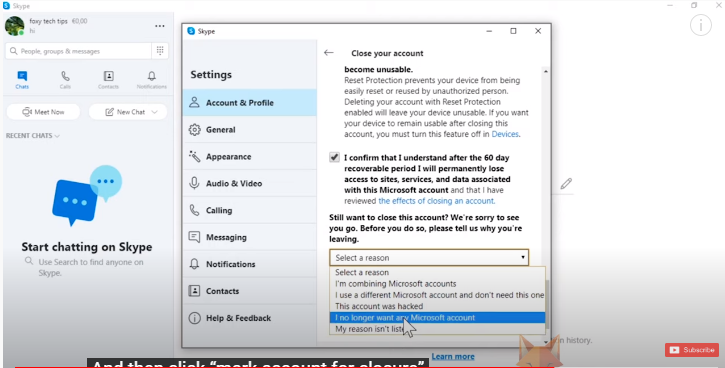This screenshot has height=368, width=725.
Task: Open Calling settings section
Action: [x=250, y=210]
